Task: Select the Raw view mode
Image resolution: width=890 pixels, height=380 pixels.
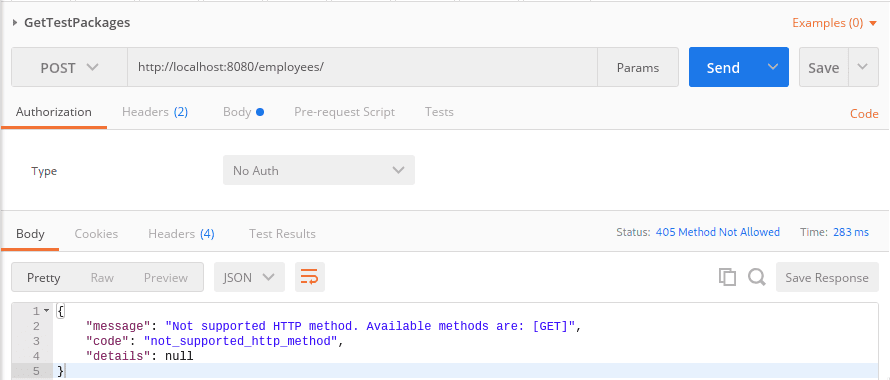Action: point(102,277)
